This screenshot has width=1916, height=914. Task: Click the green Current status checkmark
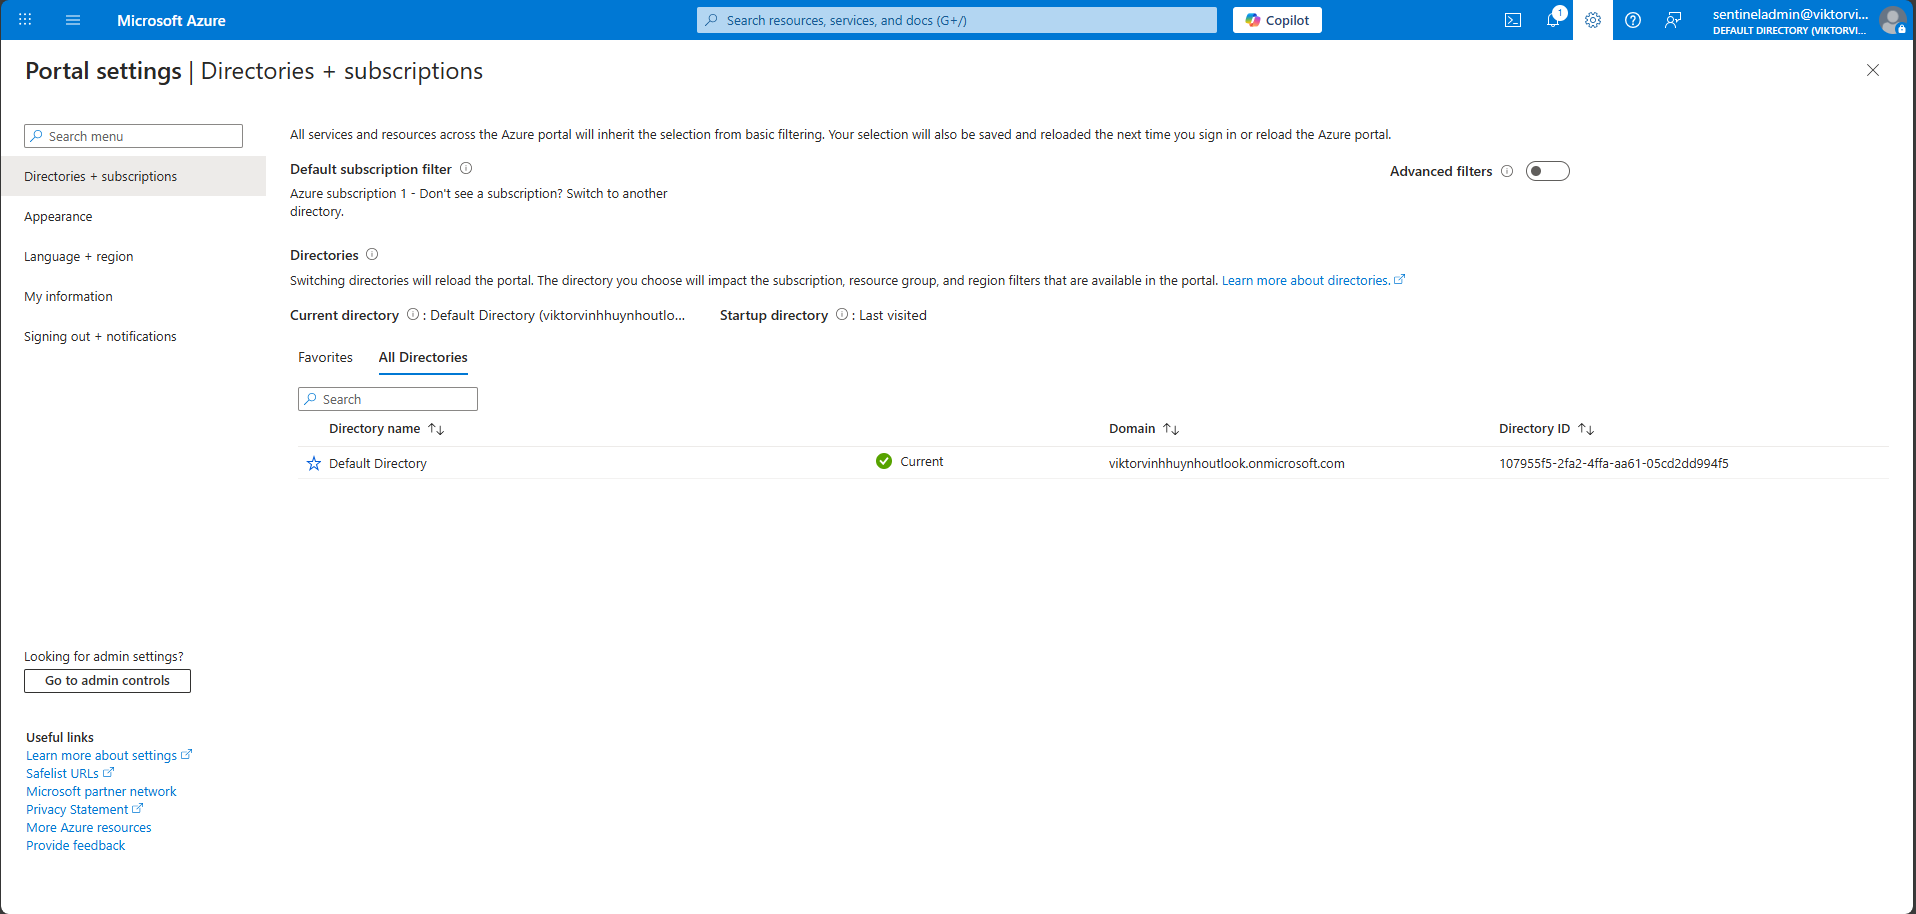pos(884,461)
